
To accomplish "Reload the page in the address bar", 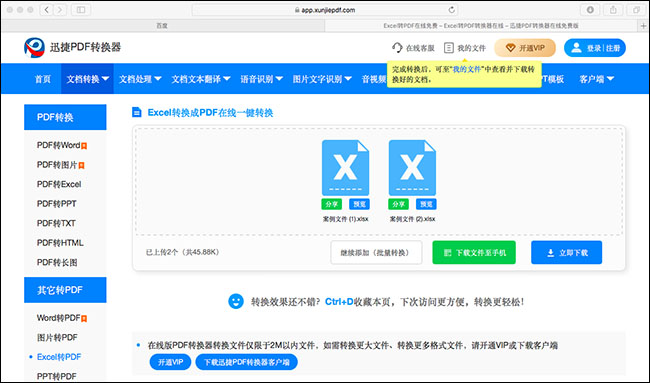I will 451,10.
